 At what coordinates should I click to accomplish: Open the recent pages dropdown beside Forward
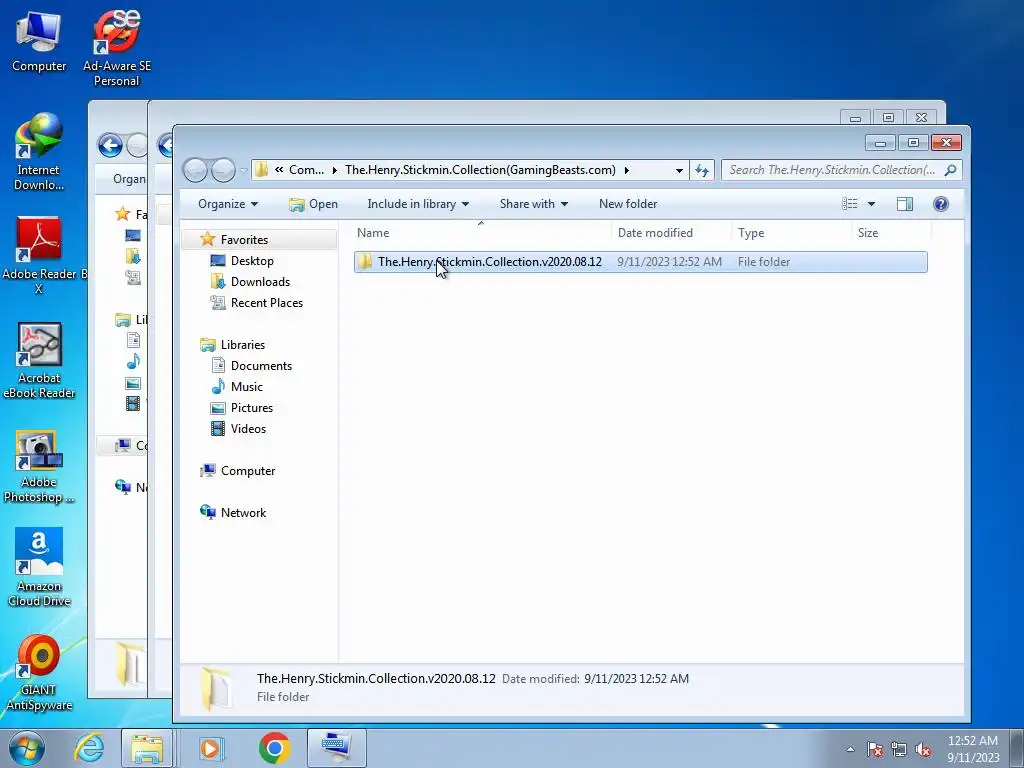(244, 170)
